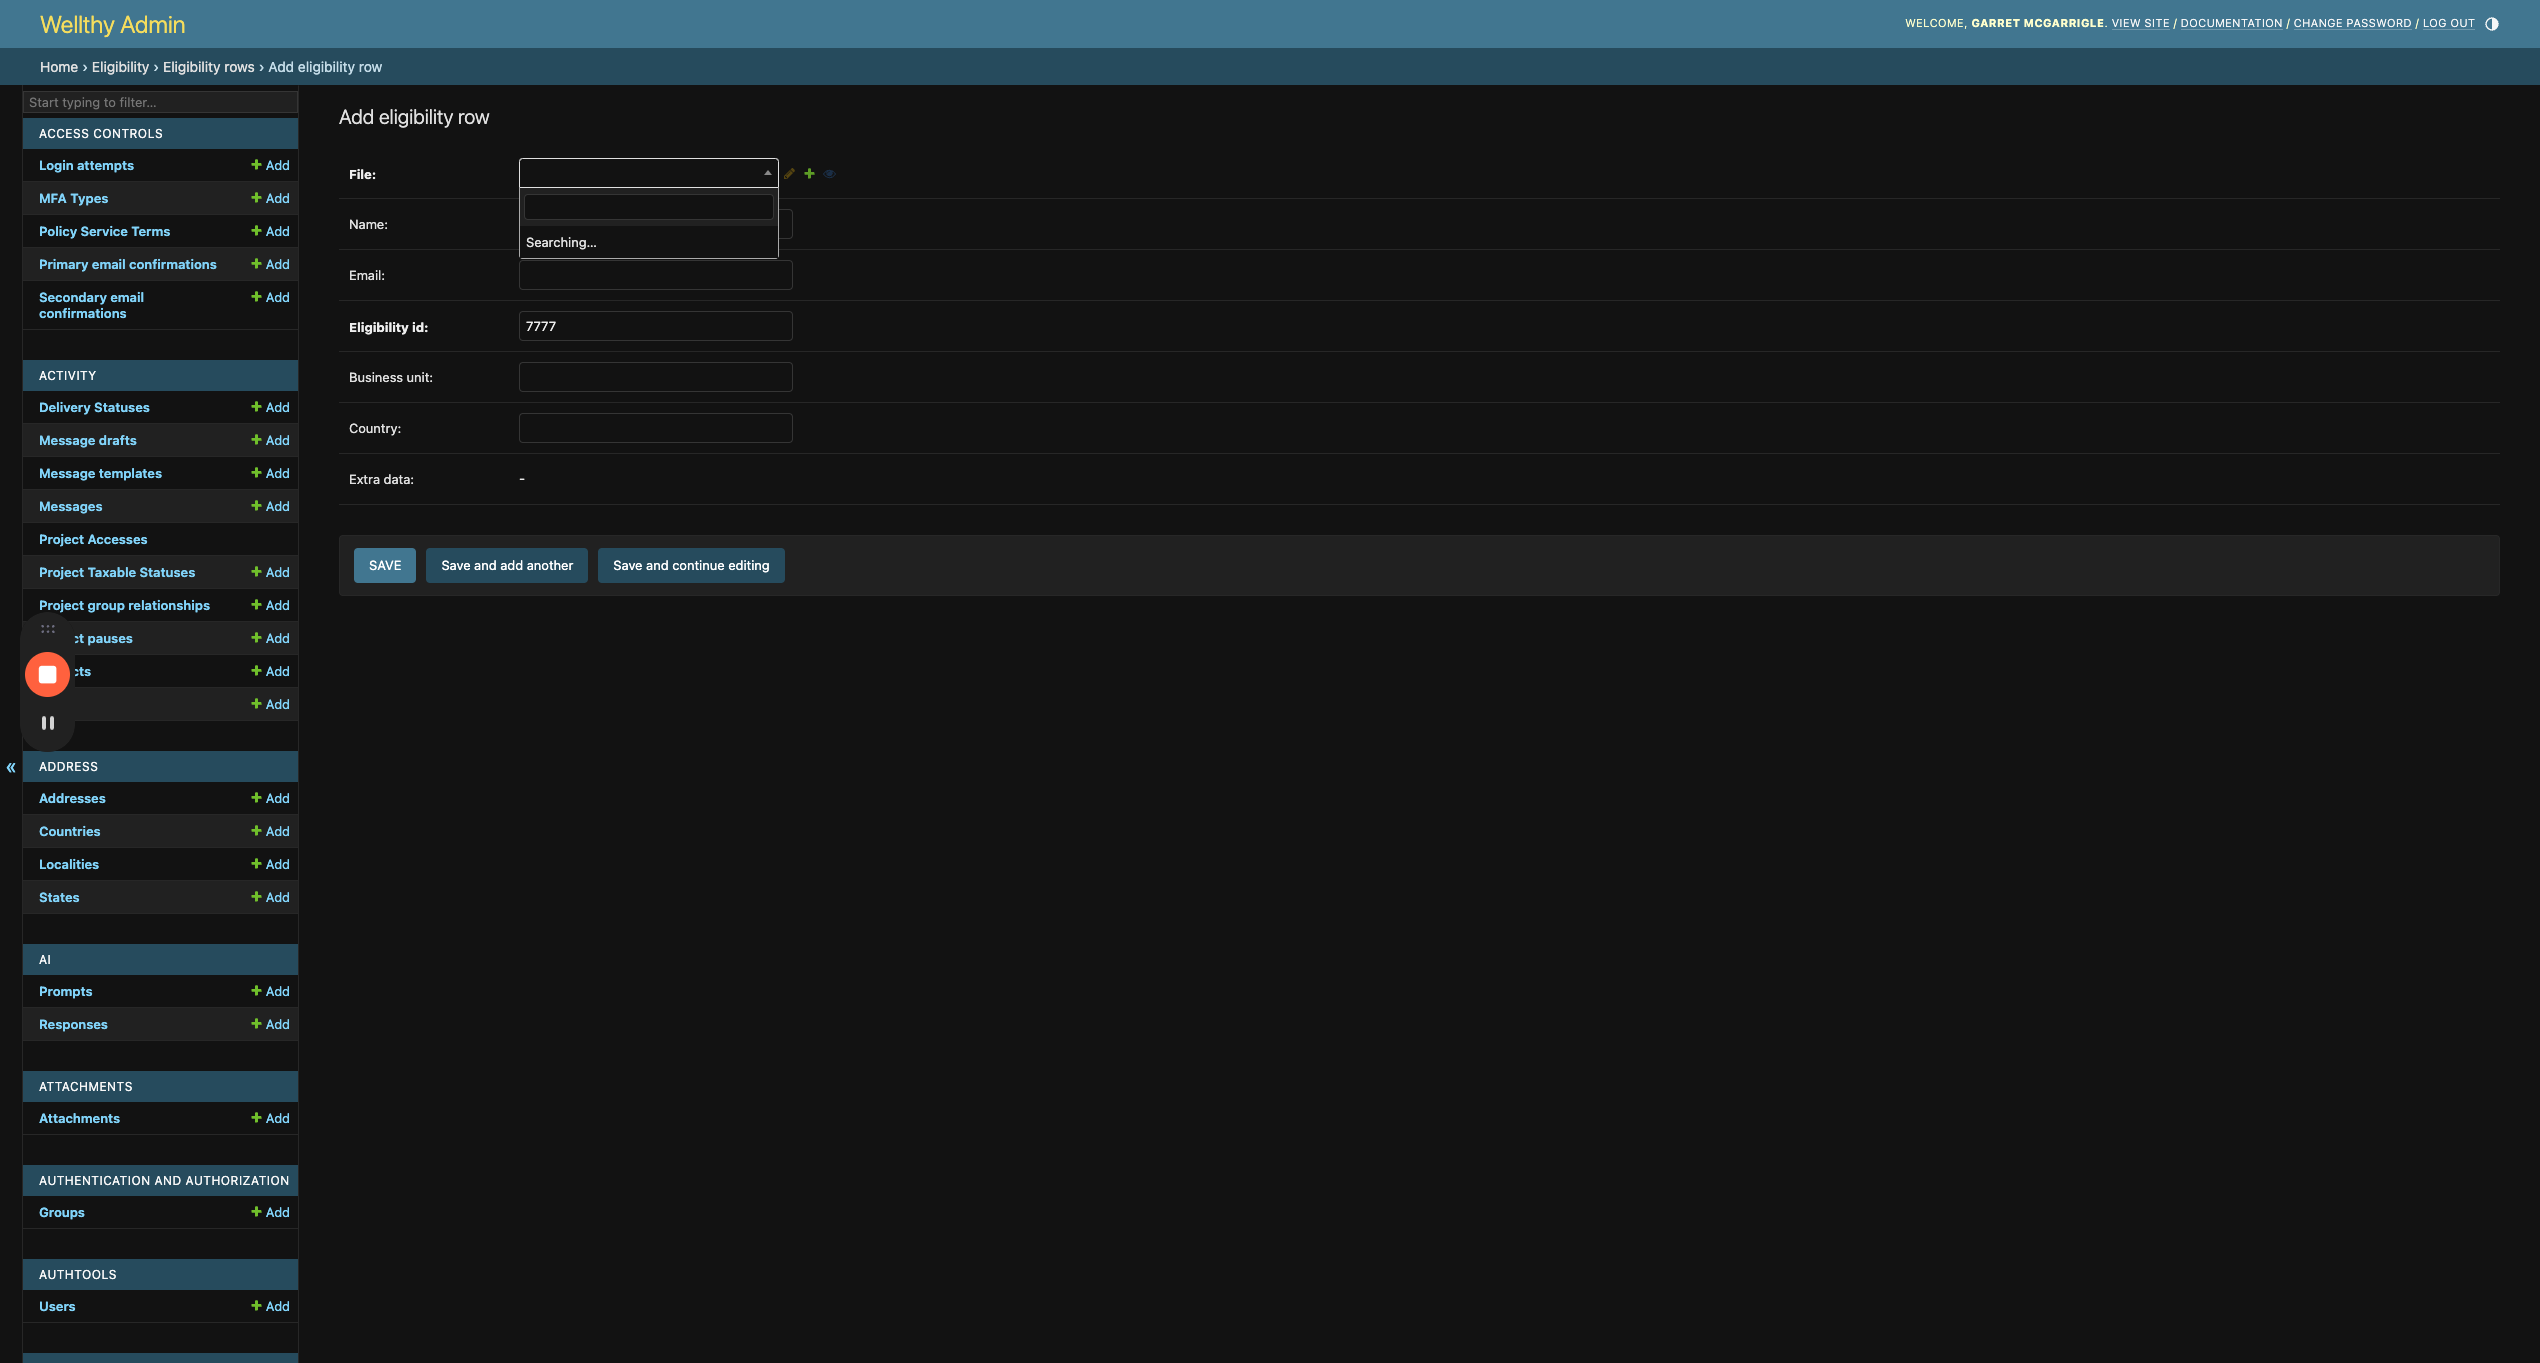This screenshot has width=2540, height=1363.
Task: Grab the recorder widget's drag-handle dots
Action: click(47, 630)
